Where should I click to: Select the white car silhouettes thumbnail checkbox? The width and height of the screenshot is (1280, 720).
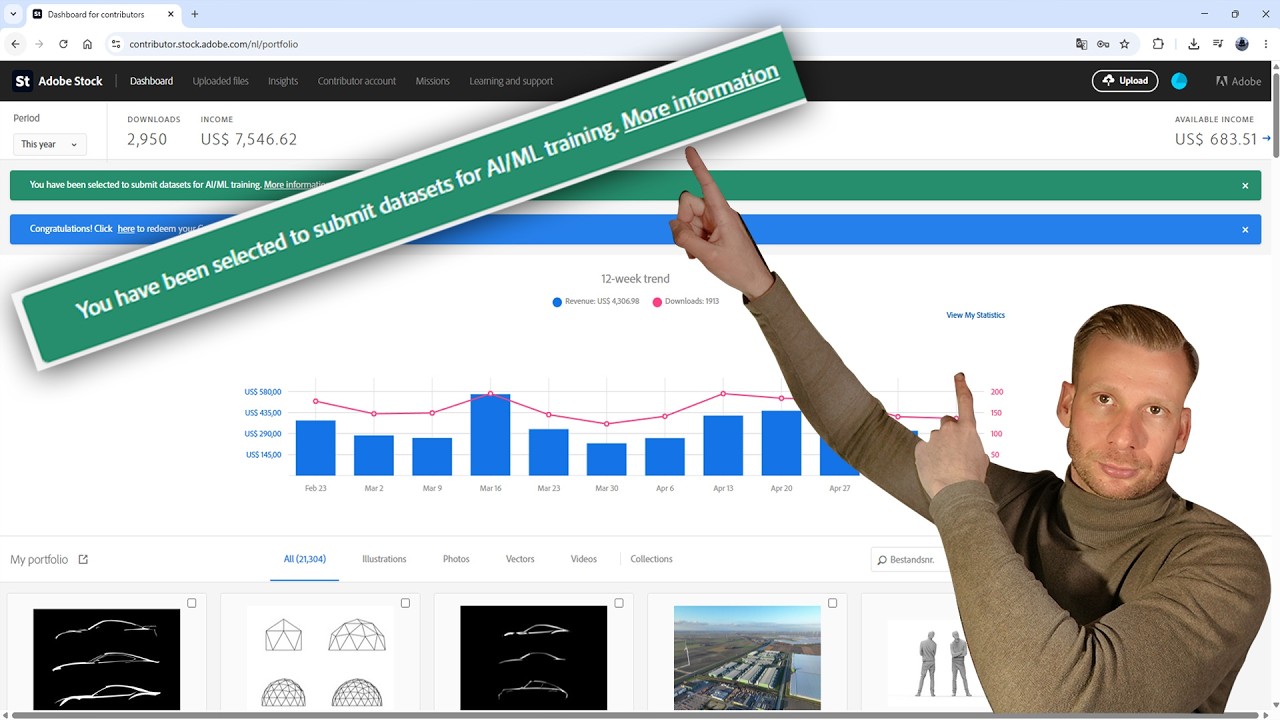(x=192, y=603)
